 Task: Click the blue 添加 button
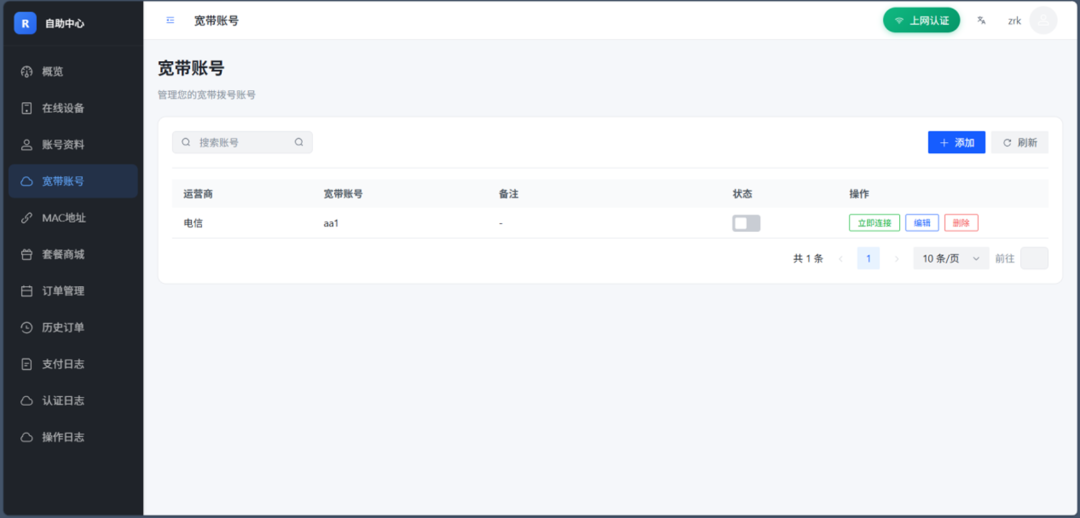[x=957, y=142]
